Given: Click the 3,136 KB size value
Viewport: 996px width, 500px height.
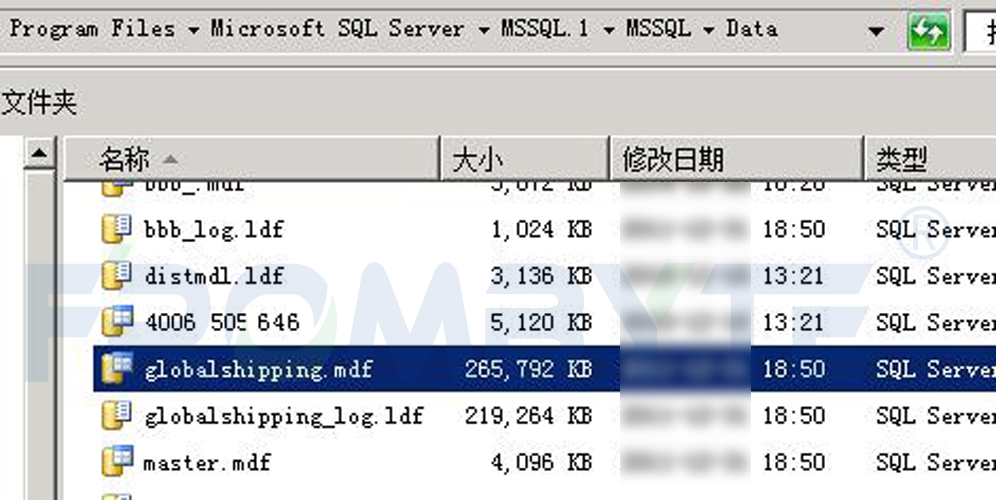Looking at the screenshot, I should 541,276.
